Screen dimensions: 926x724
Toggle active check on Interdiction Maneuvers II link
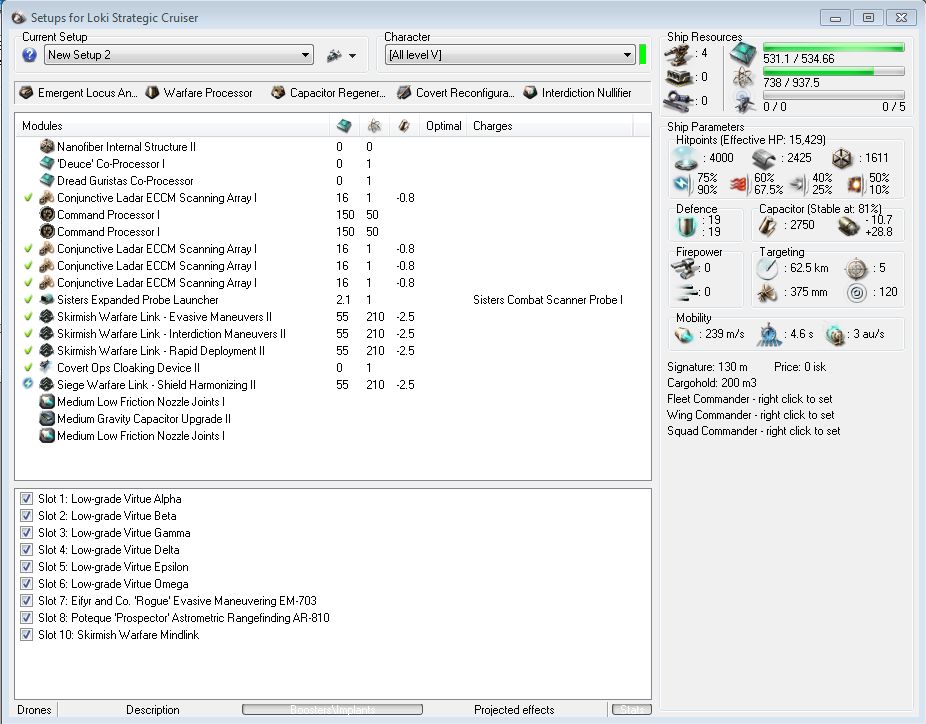(28, 334)
